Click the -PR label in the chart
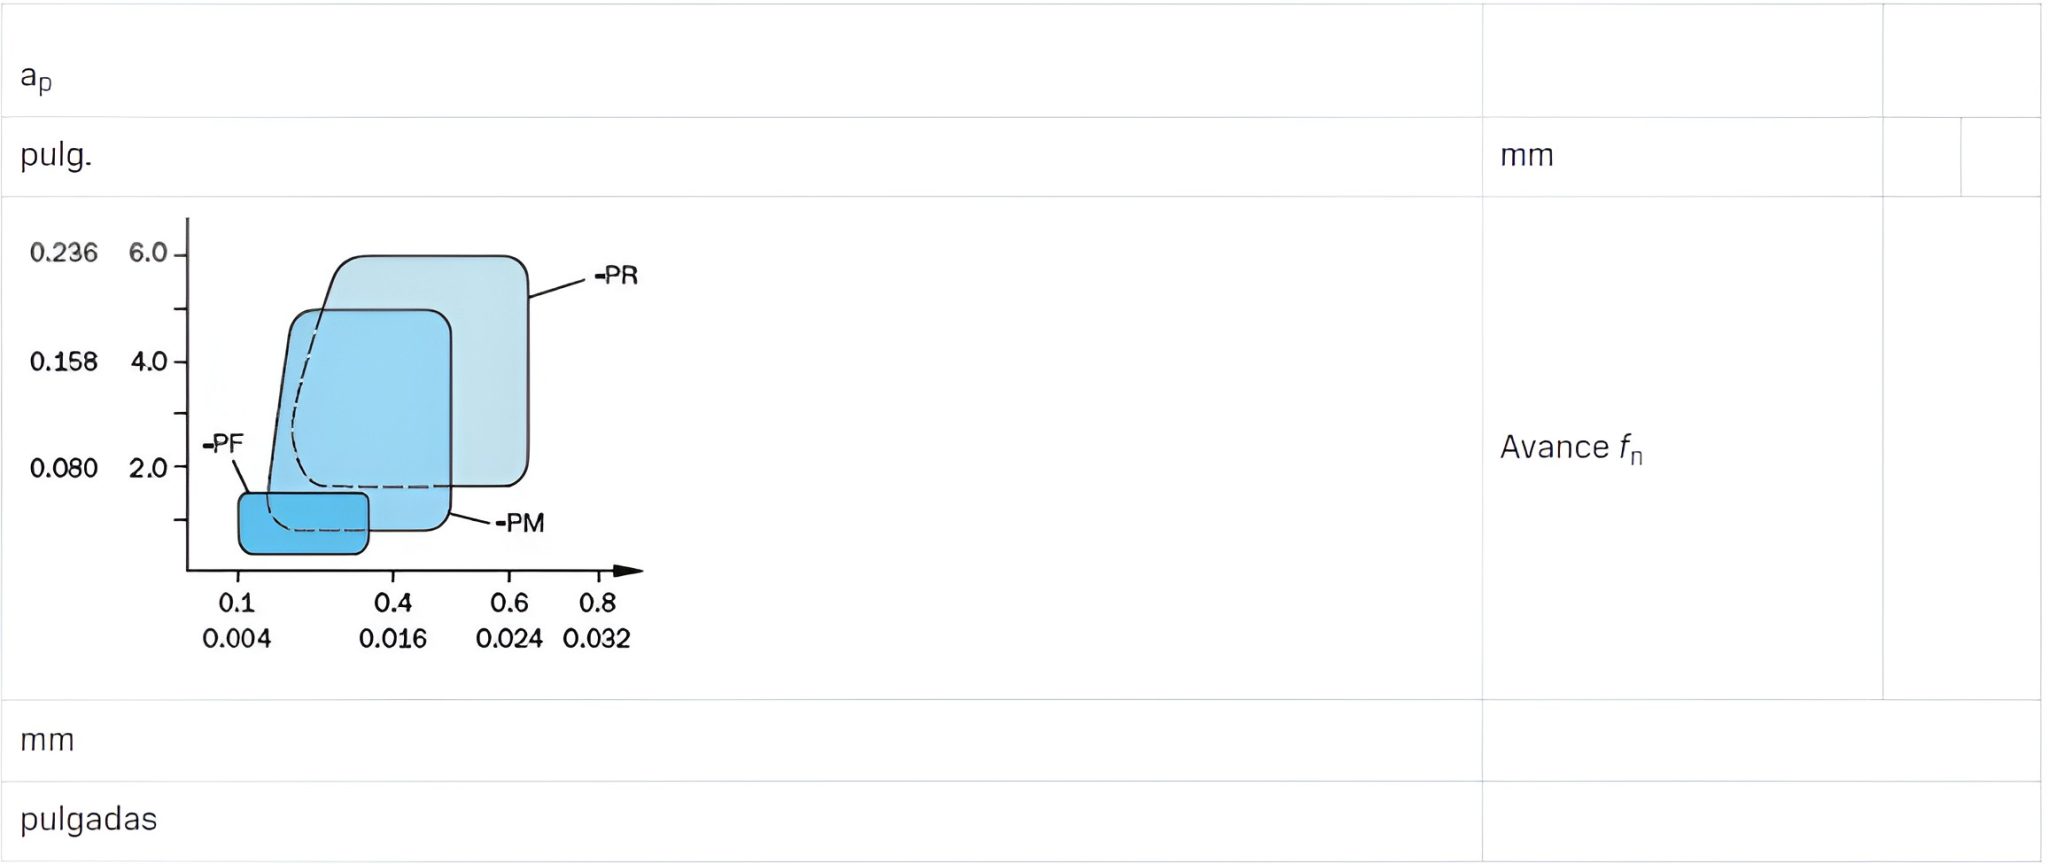The height and width of the screenshot is (864, 2048). (x=619, y=275)
